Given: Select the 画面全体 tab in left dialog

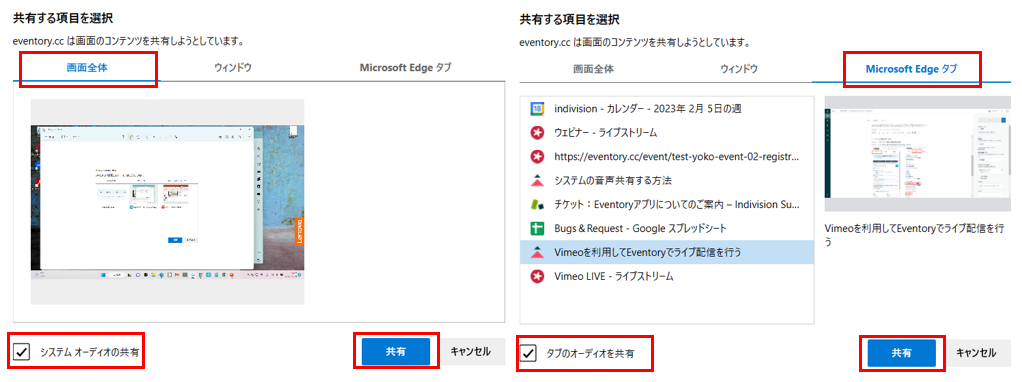Looking at the screenshot, I should click(87, 68).
